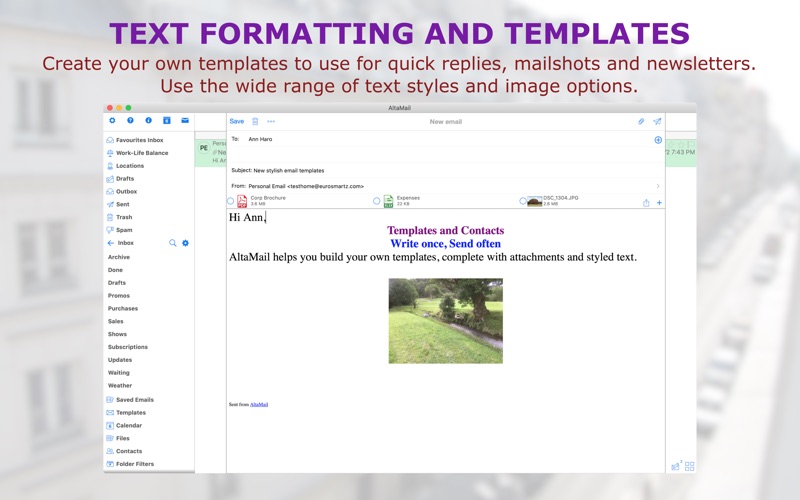The image size is (800, 500).
Task: Click the To field with Ann Haro
Action: pyautogui.click(x=445, y=139)
